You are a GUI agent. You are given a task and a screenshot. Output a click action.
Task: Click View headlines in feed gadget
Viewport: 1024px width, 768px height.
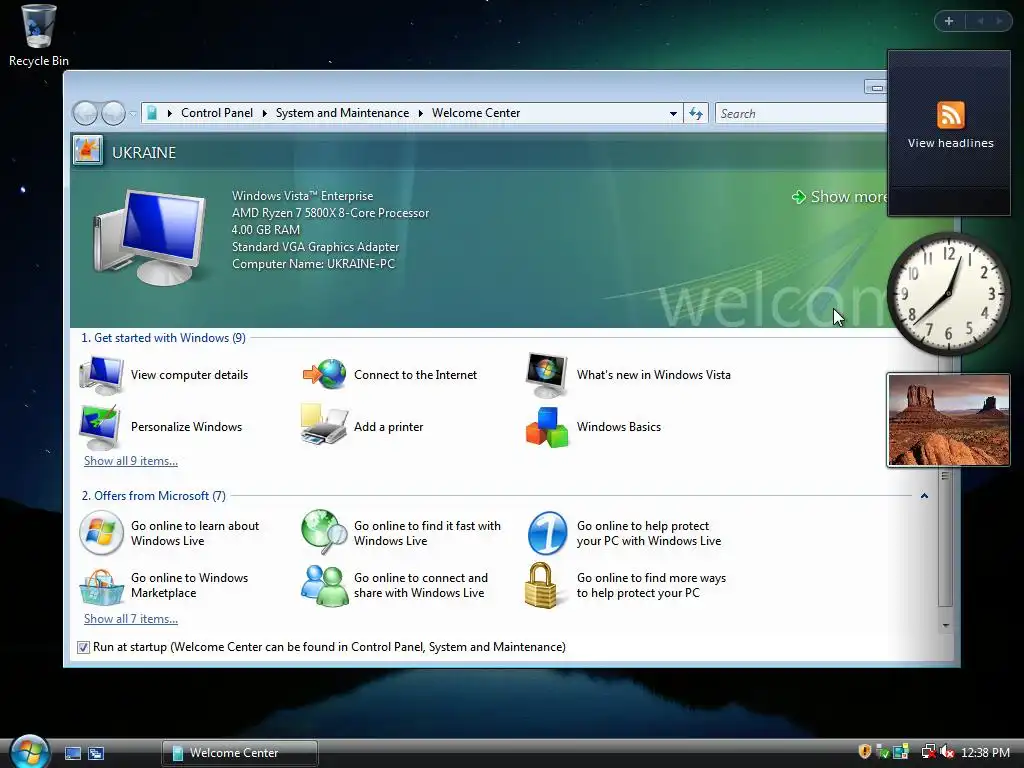pyautogui.click(x=950, y=143)
